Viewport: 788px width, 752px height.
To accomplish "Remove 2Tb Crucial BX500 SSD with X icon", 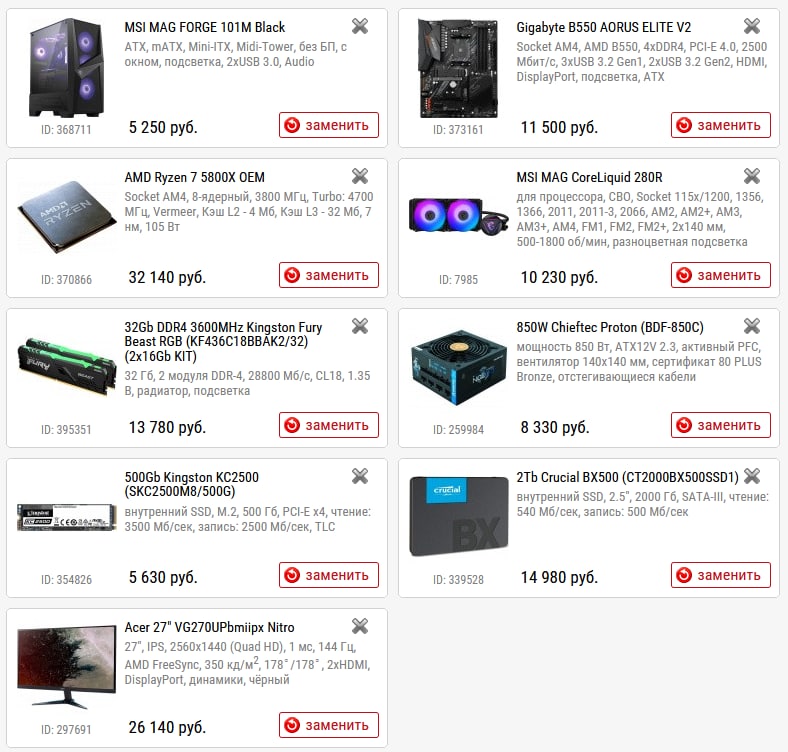I will coord(752,476).
